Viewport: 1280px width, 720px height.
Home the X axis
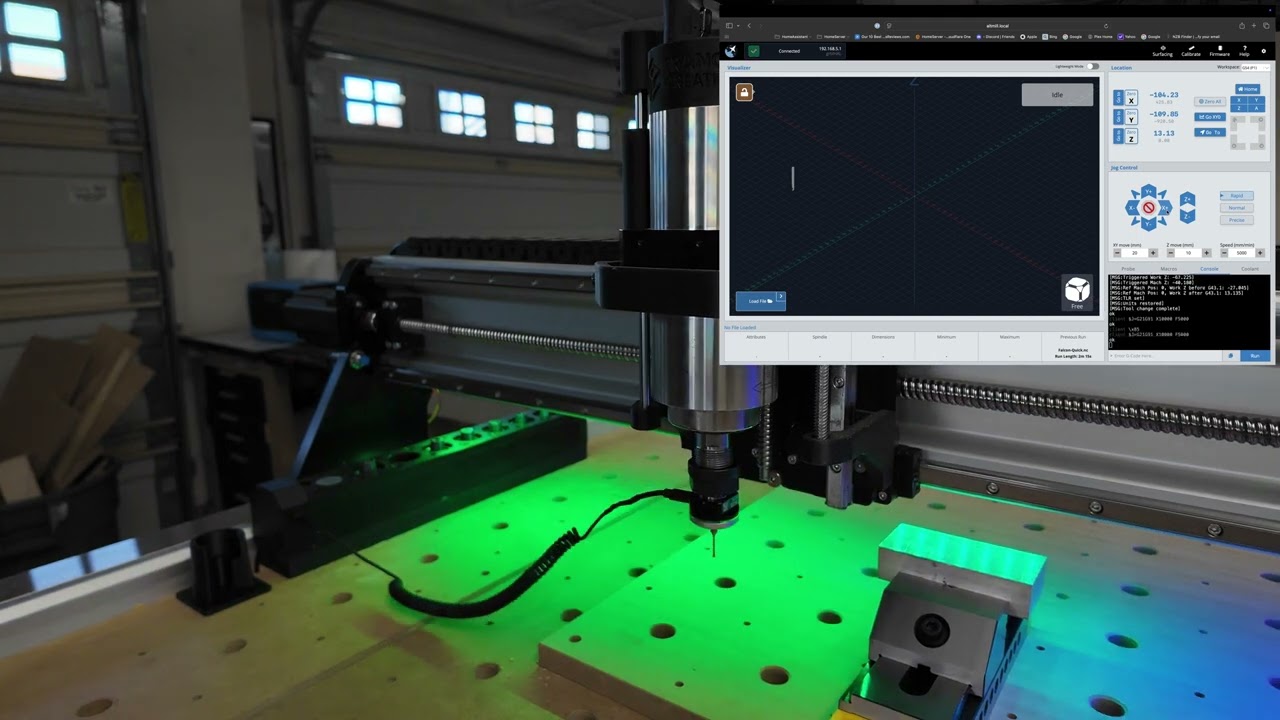pyautogui.click(x=1239, y=100)
